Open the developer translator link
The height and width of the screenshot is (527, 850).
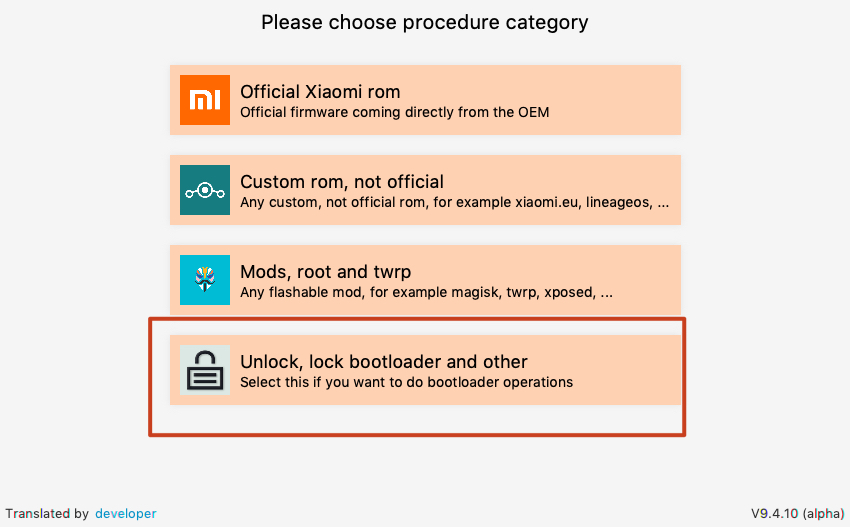tap(126, 513)
